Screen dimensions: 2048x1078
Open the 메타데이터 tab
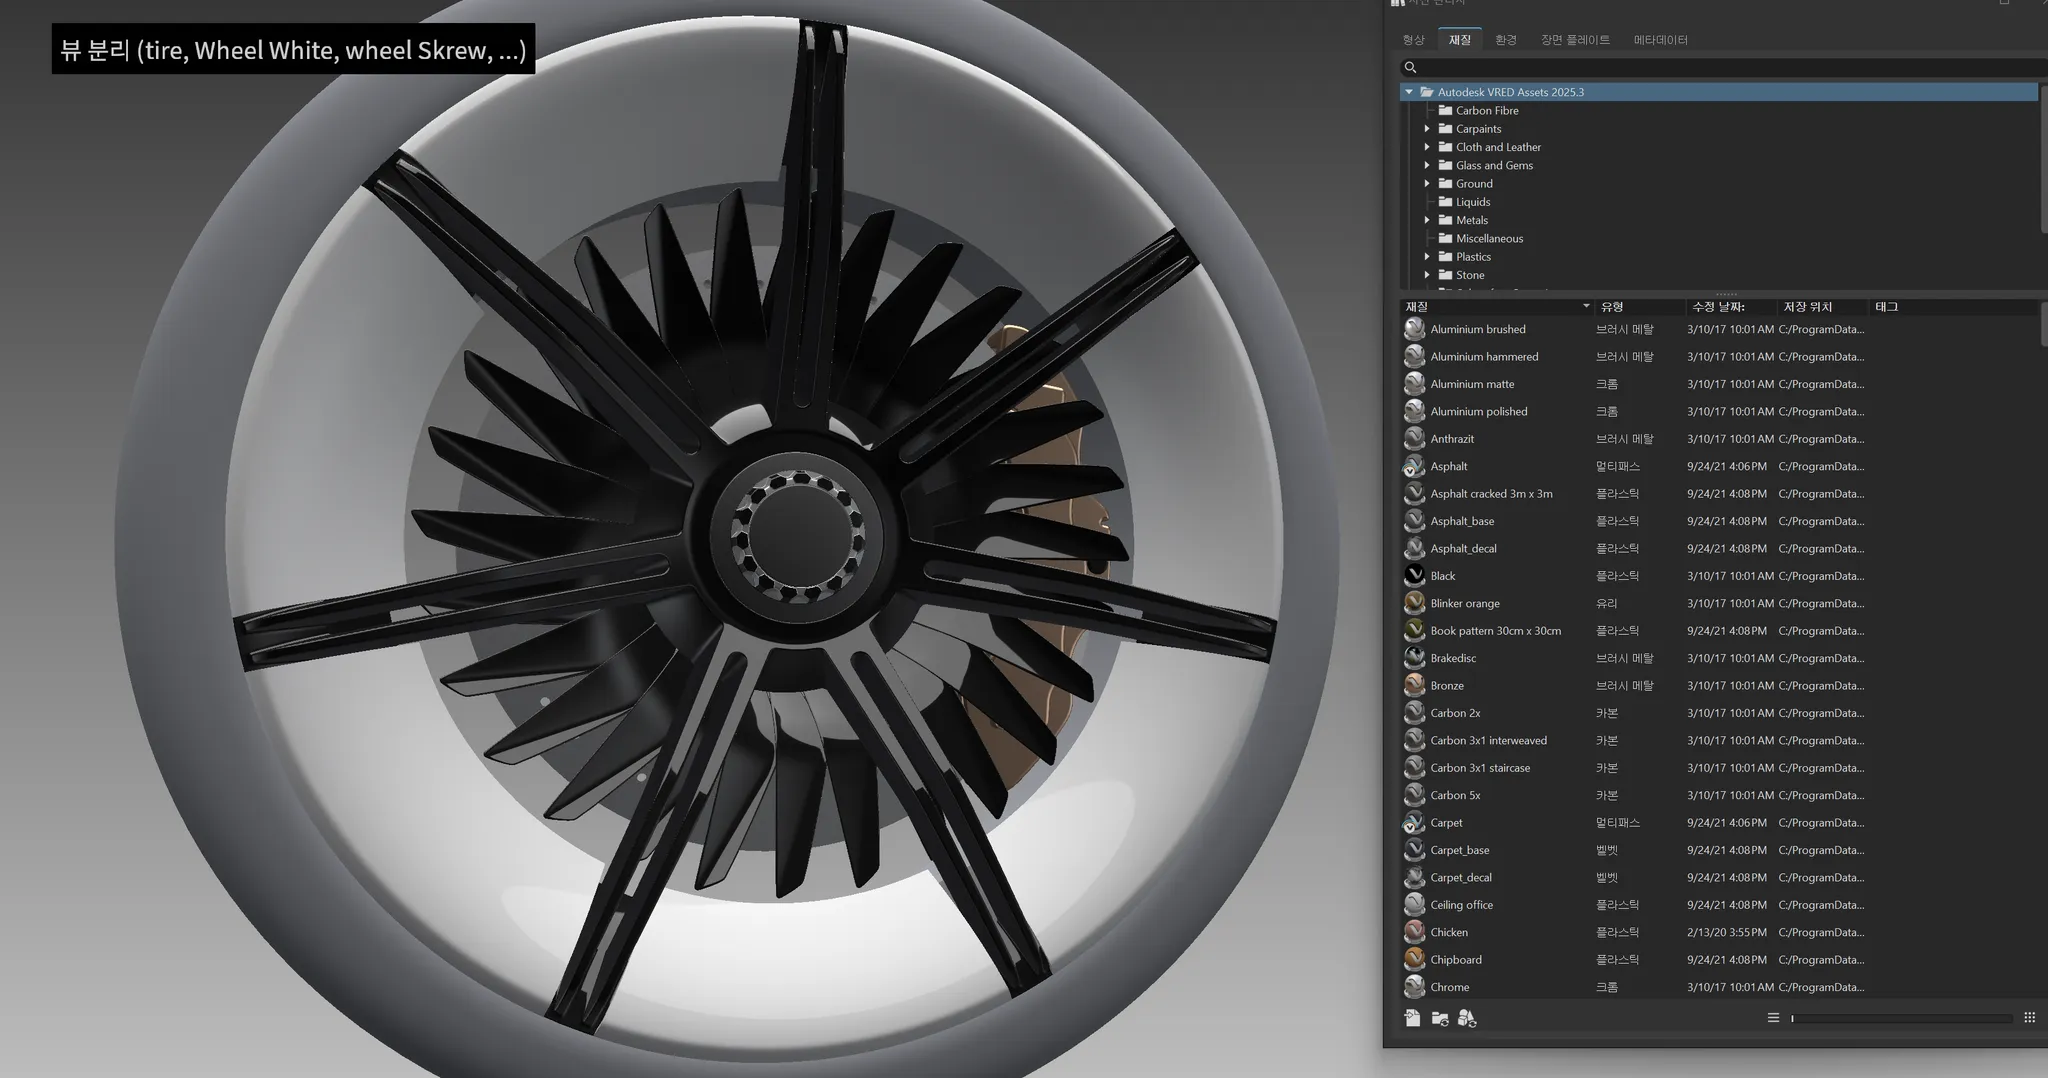1661,40
